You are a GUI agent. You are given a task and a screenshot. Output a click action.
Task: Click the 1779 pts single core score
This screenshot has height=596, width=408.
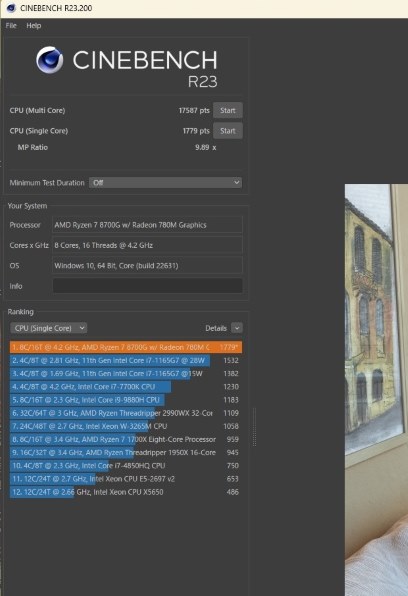tap(196, 131)
